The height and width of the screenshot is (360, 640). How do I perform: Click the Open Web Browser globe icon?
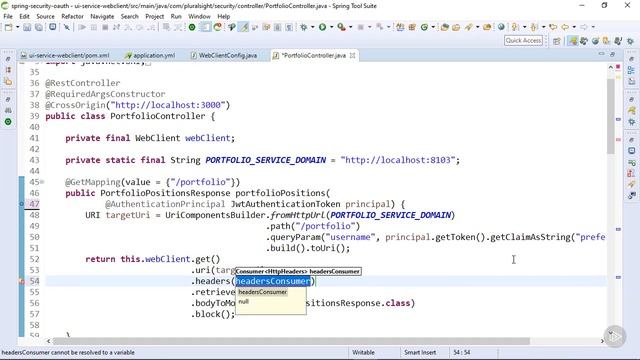(501, 27)
